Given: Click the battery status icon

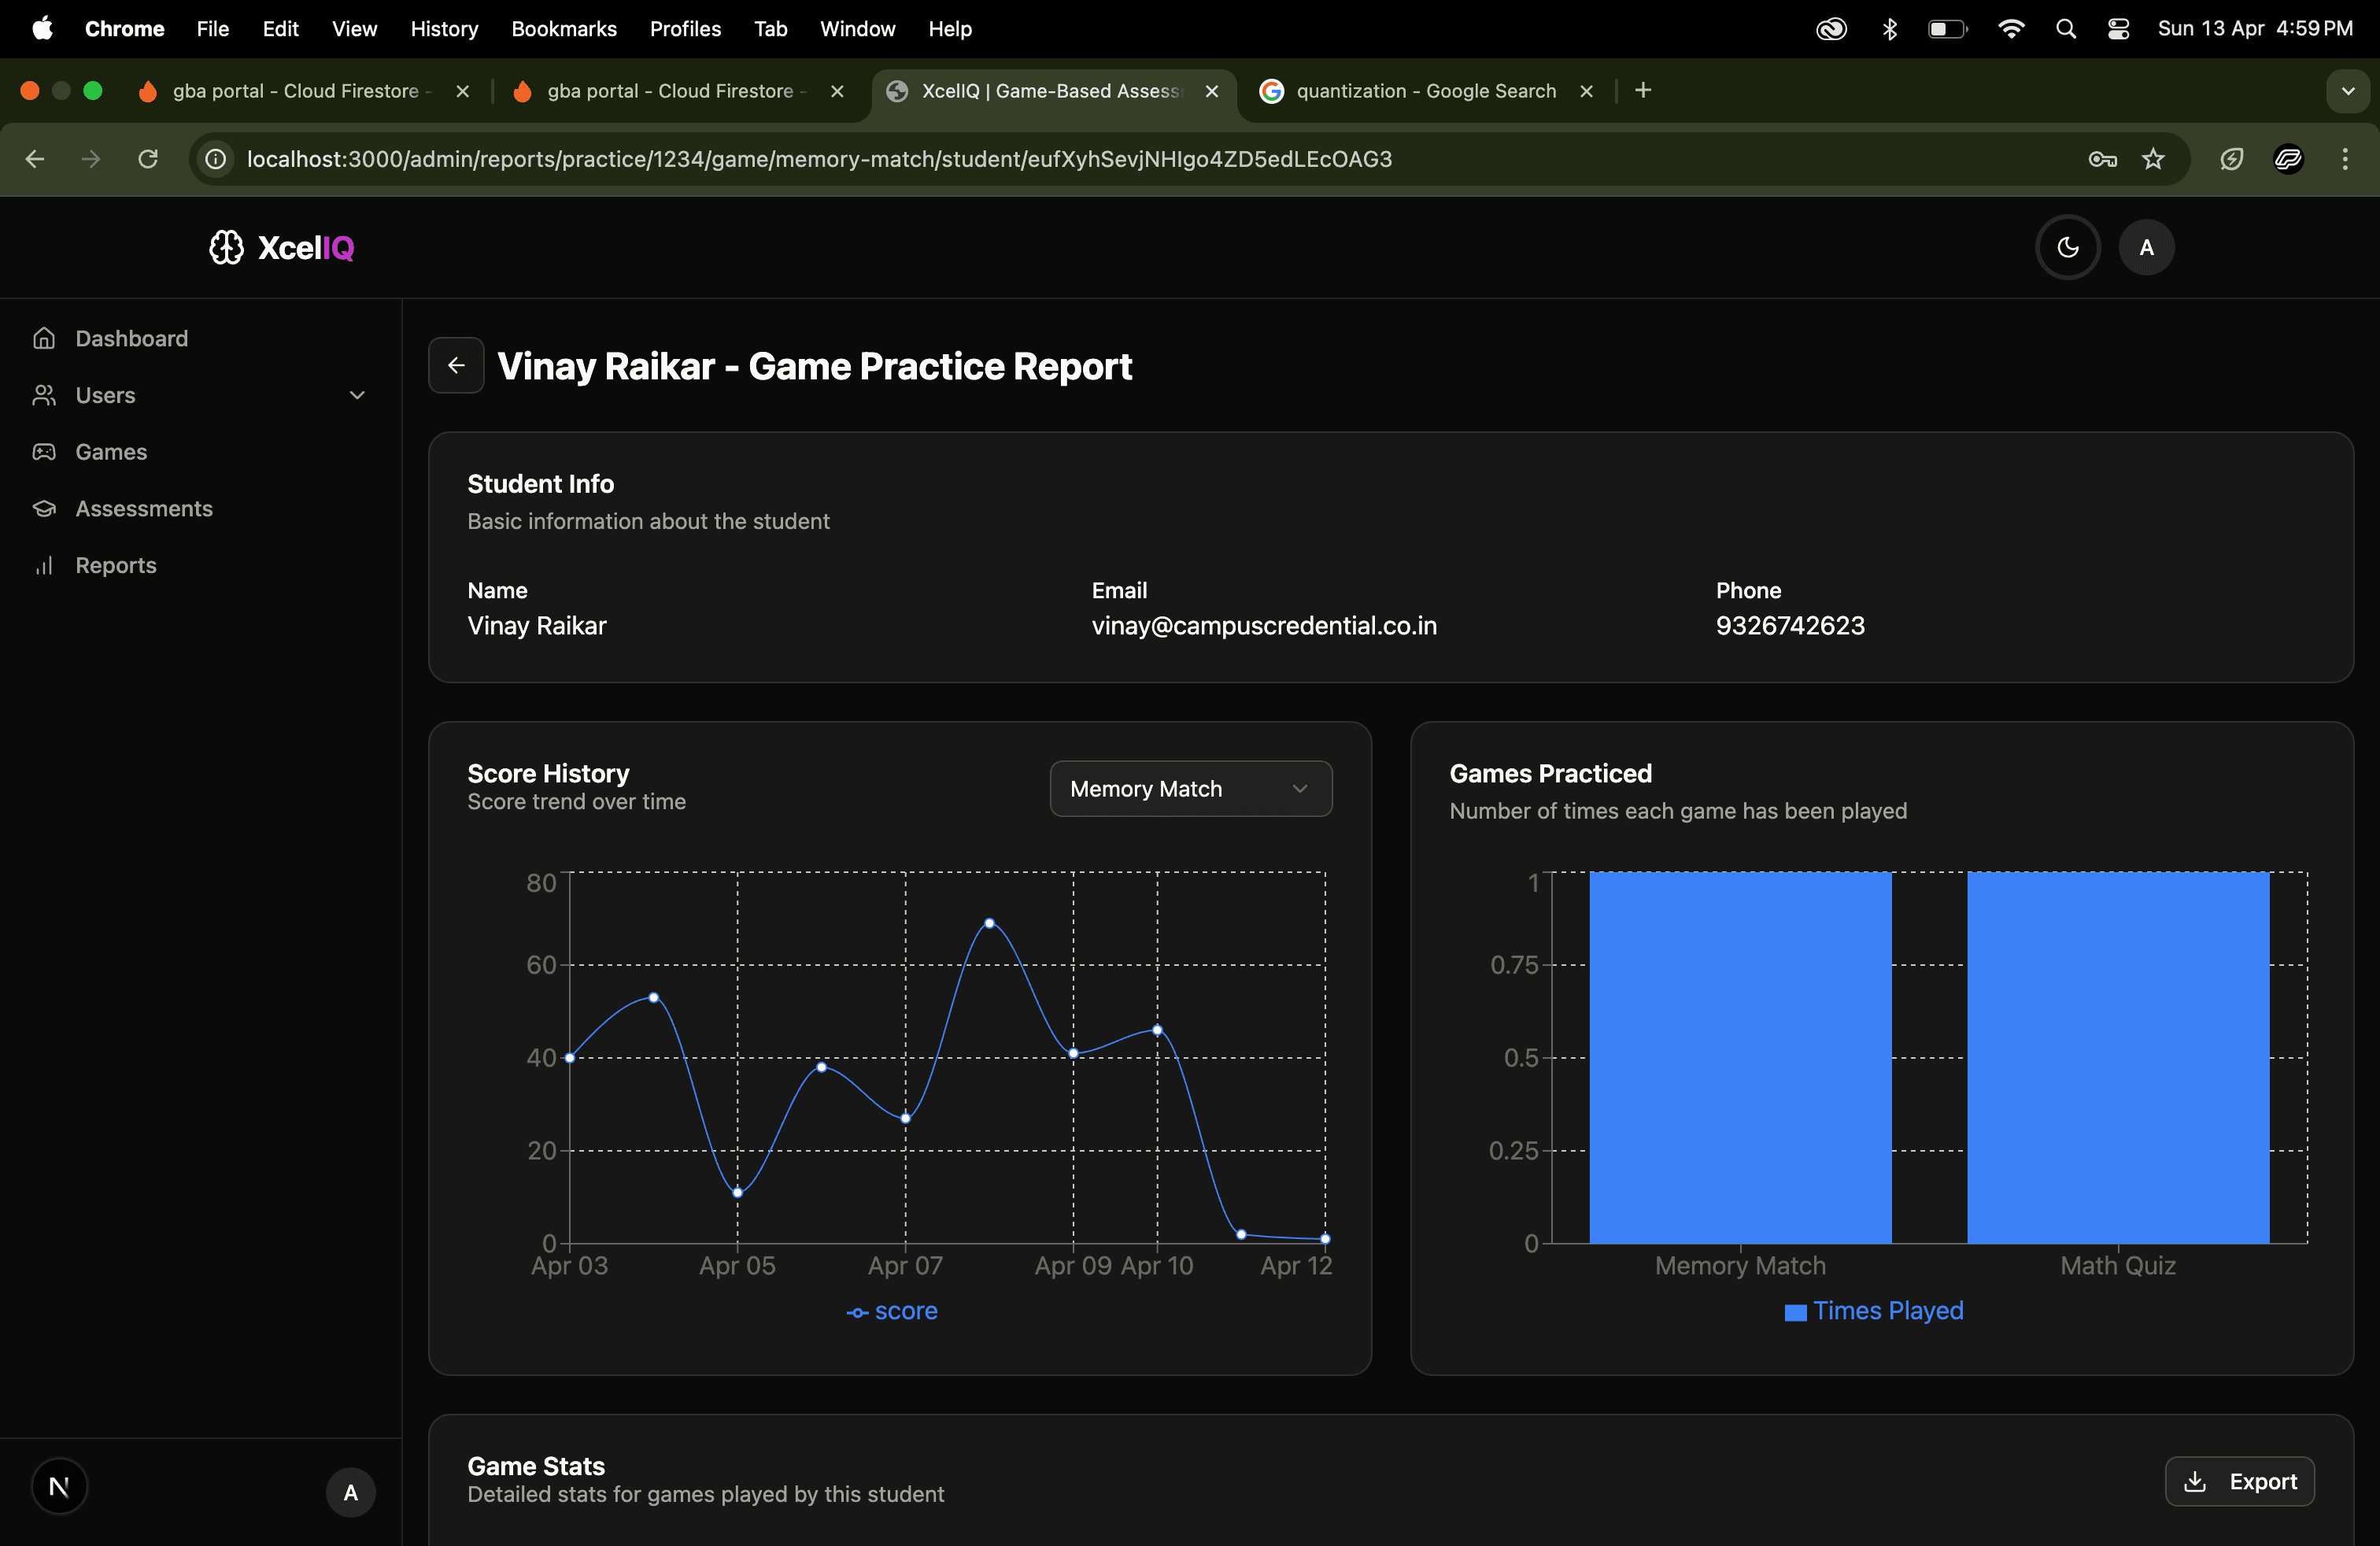Looking at the screenshot, I should click(1947, 29).
